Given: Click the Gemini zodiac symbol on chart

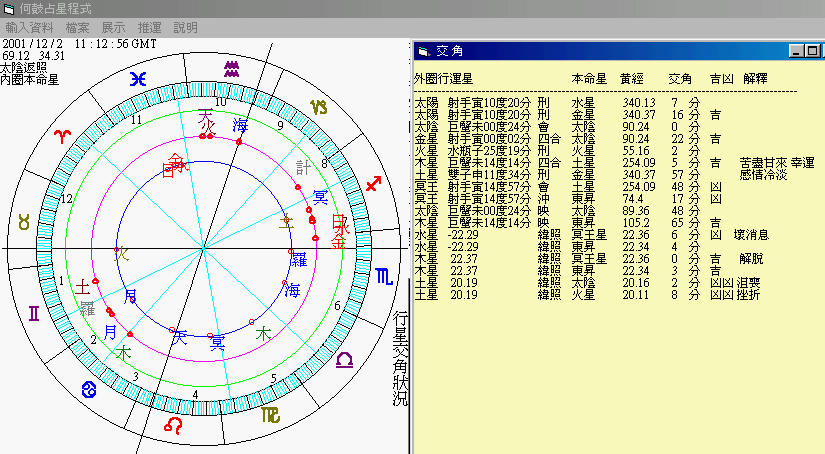Looking at the screenshot, I should coord(34,314).
